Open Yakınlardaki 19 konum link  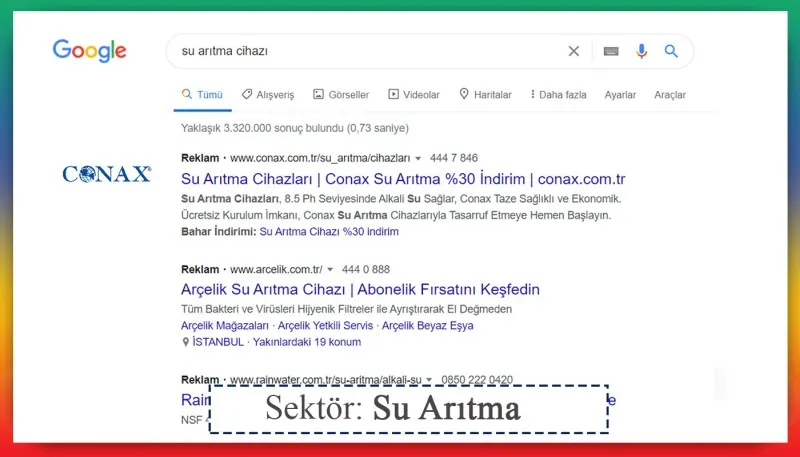coord(307,342)
